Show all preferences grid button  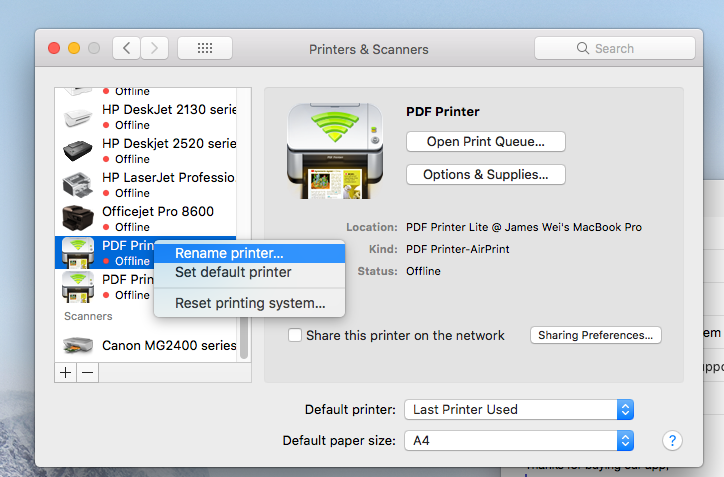click(x=205, y=48)
